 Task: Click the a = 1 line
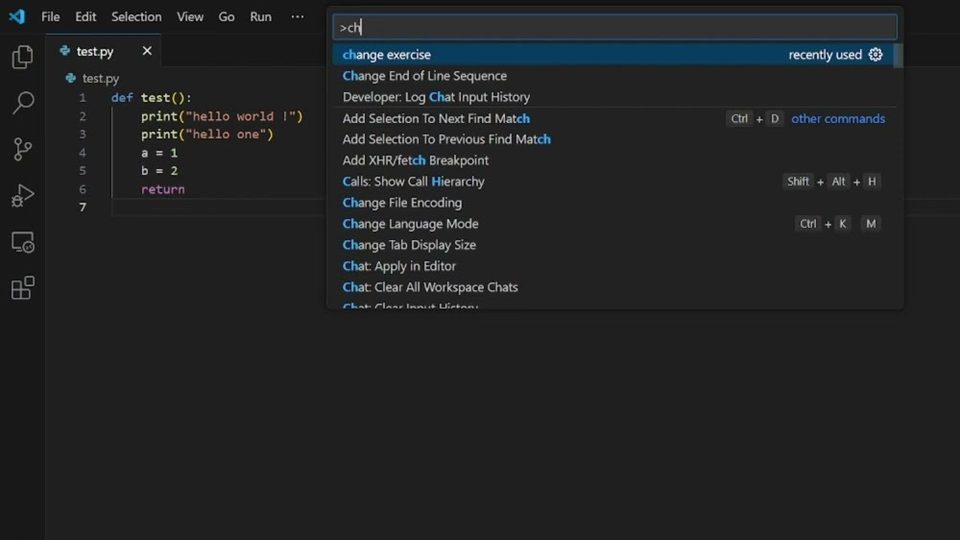tap(159, 152)
